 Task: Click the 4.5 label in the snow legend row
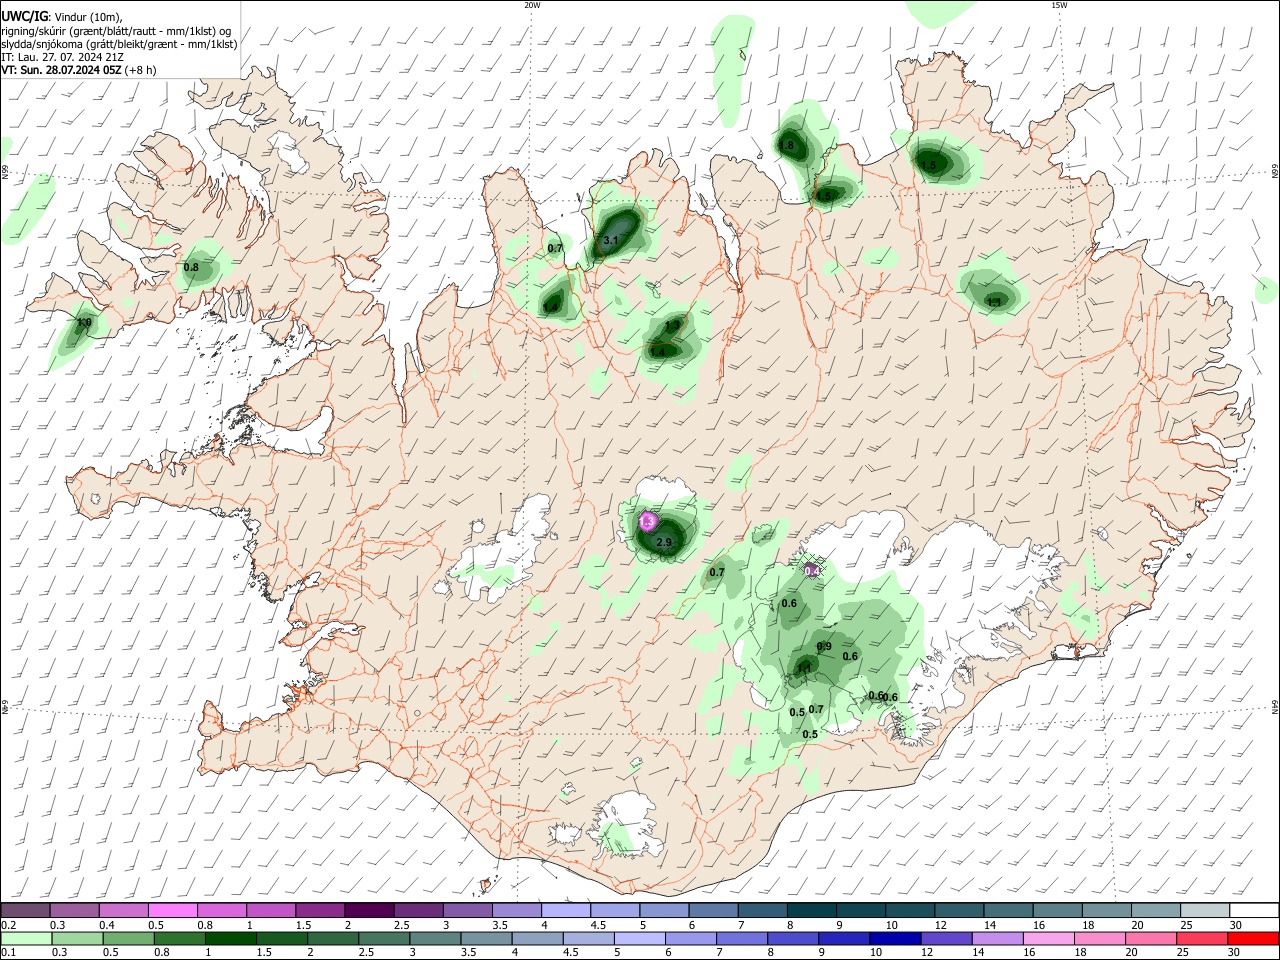pyautogui.click(x=598, y=925)
